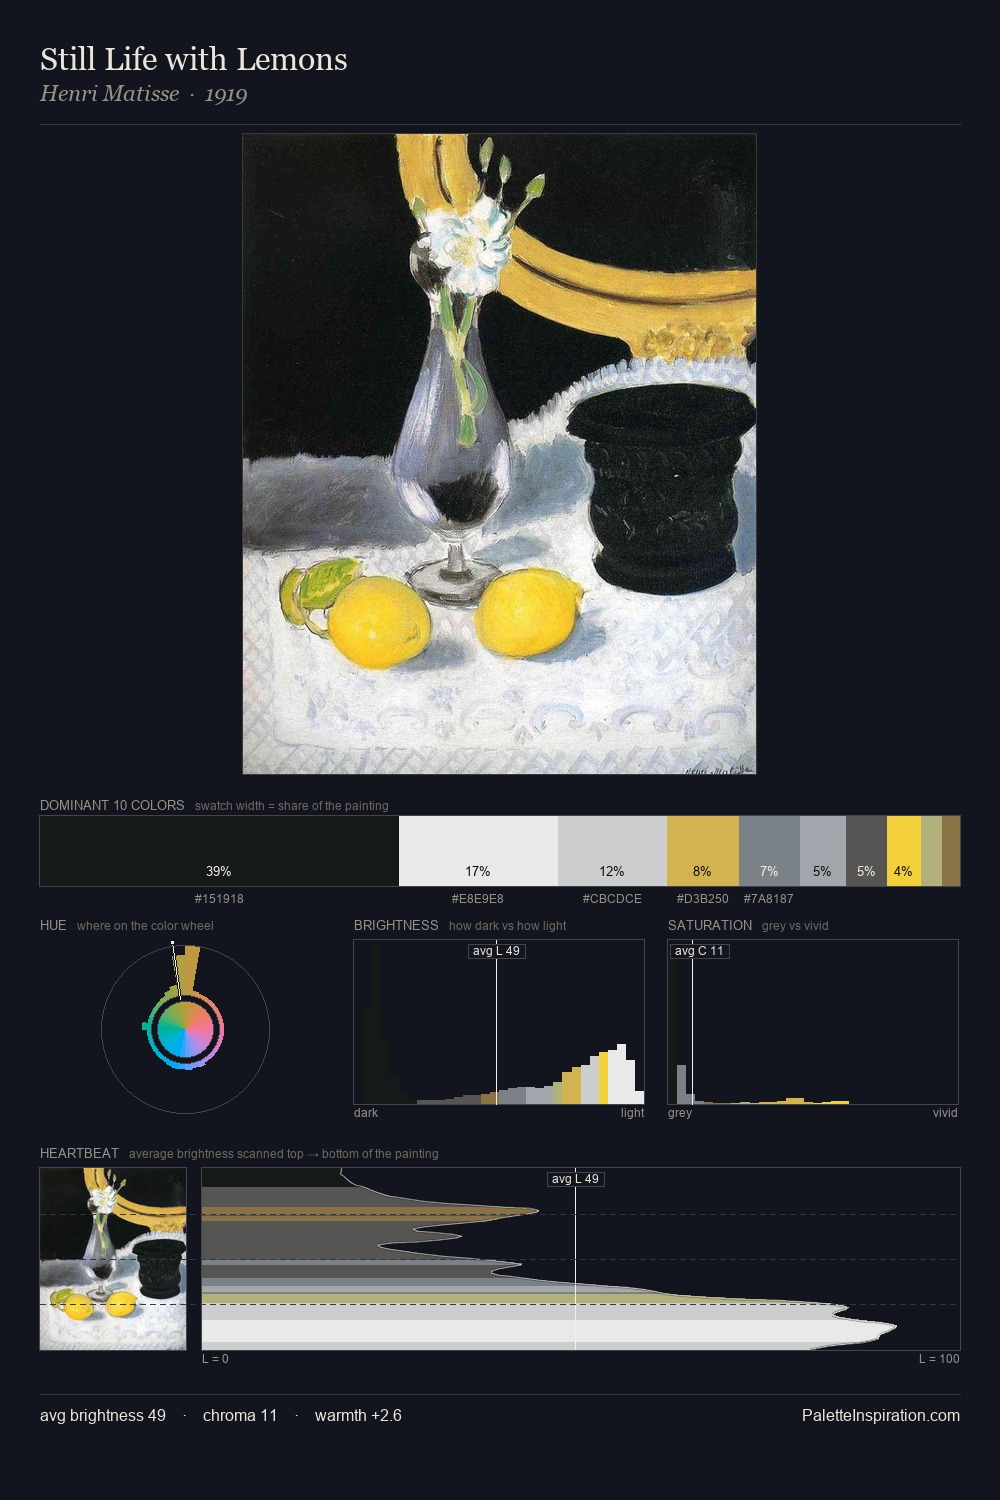Click the 'grey vs vivid' caption
This screenshot has width=1000, height=1500.
(795, 926)
